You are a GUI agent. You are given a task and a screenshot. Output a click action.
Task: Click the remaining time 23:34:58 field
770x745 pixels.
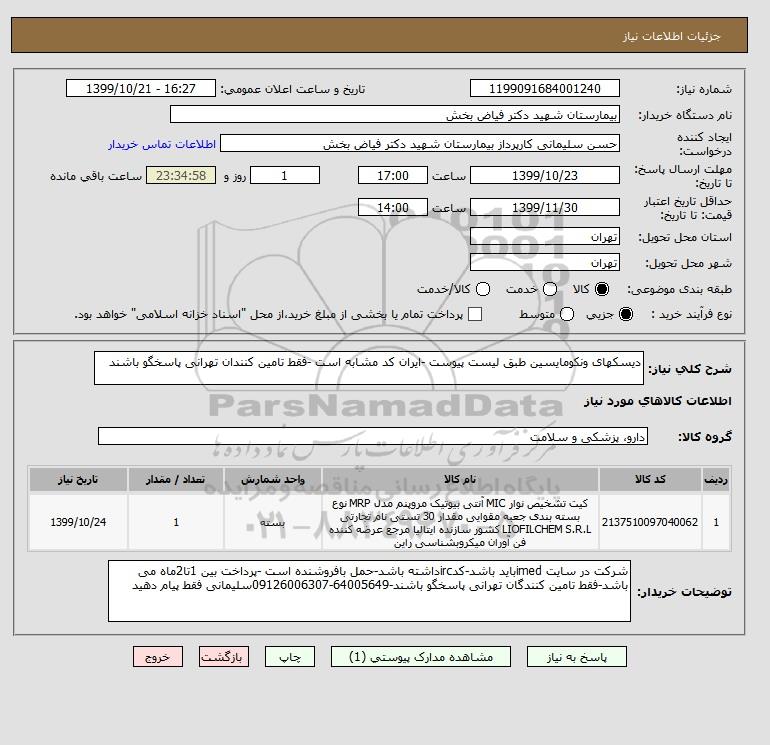[x=181, y=175]
